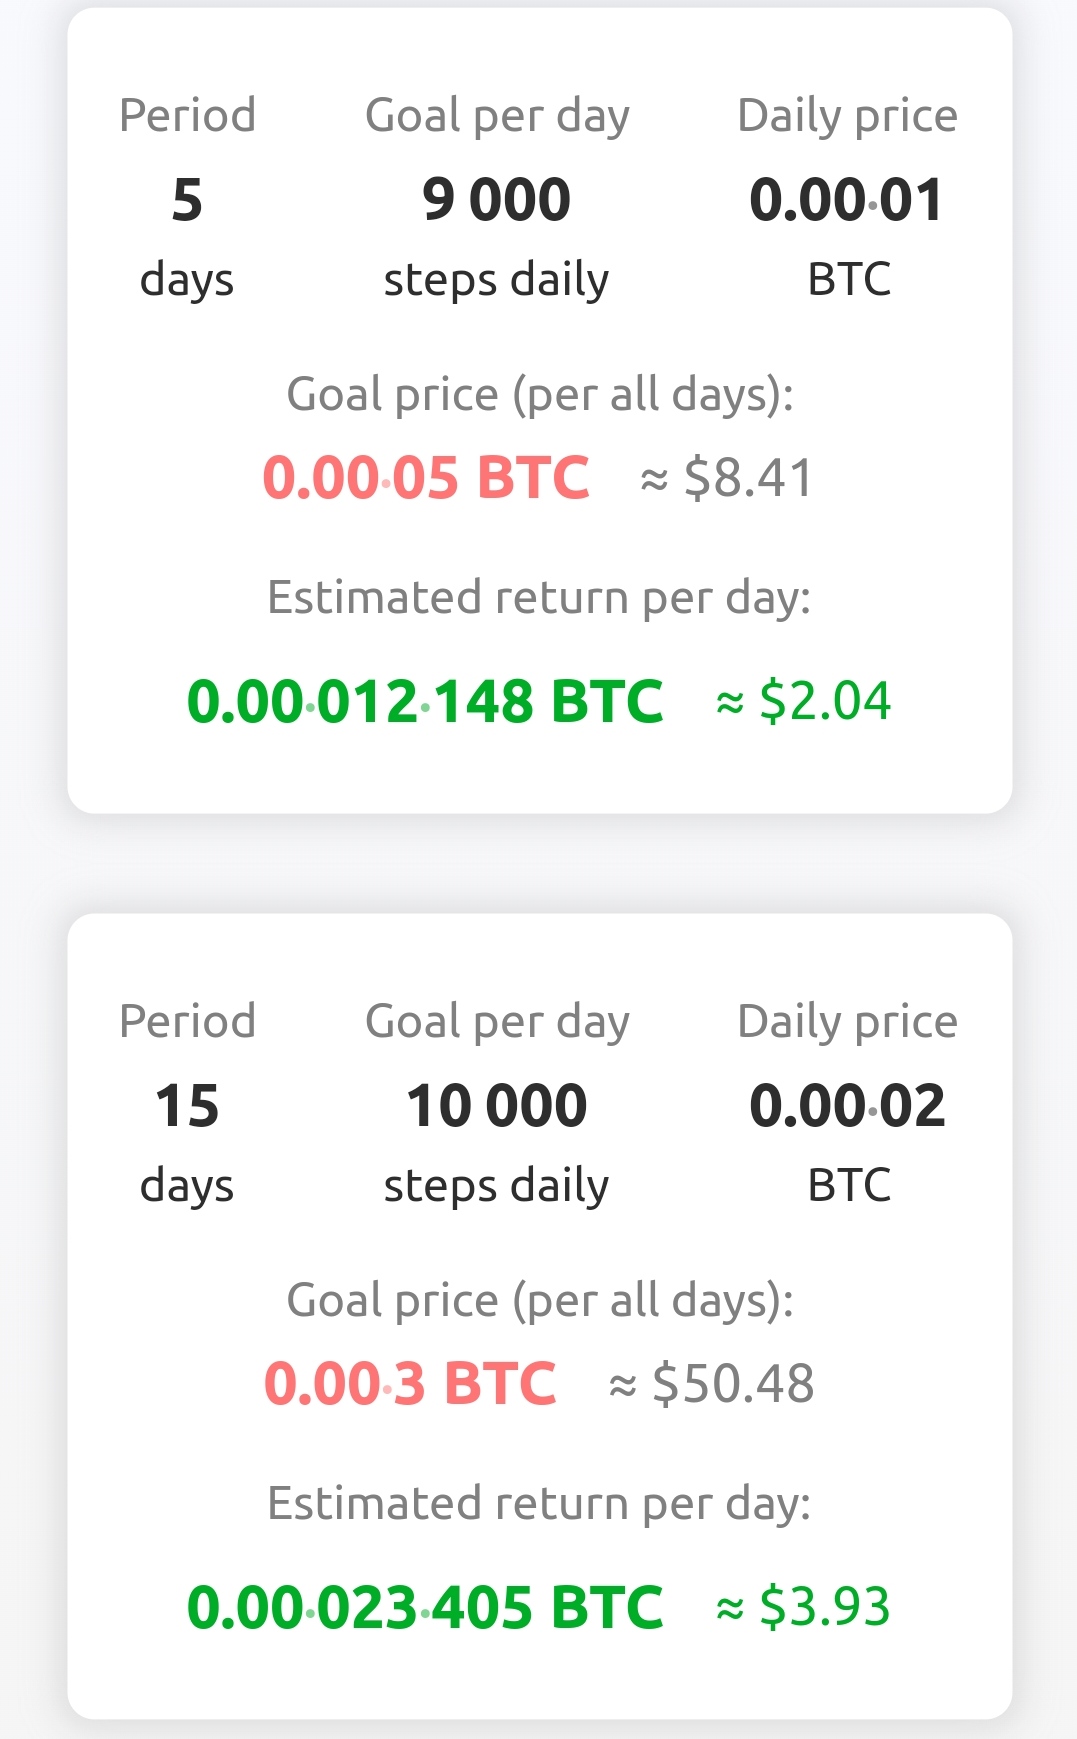Screen dimensions: 1077x1739
Task: Tap the green 0.00.012.148 BTC return
Action: [425, 701]
